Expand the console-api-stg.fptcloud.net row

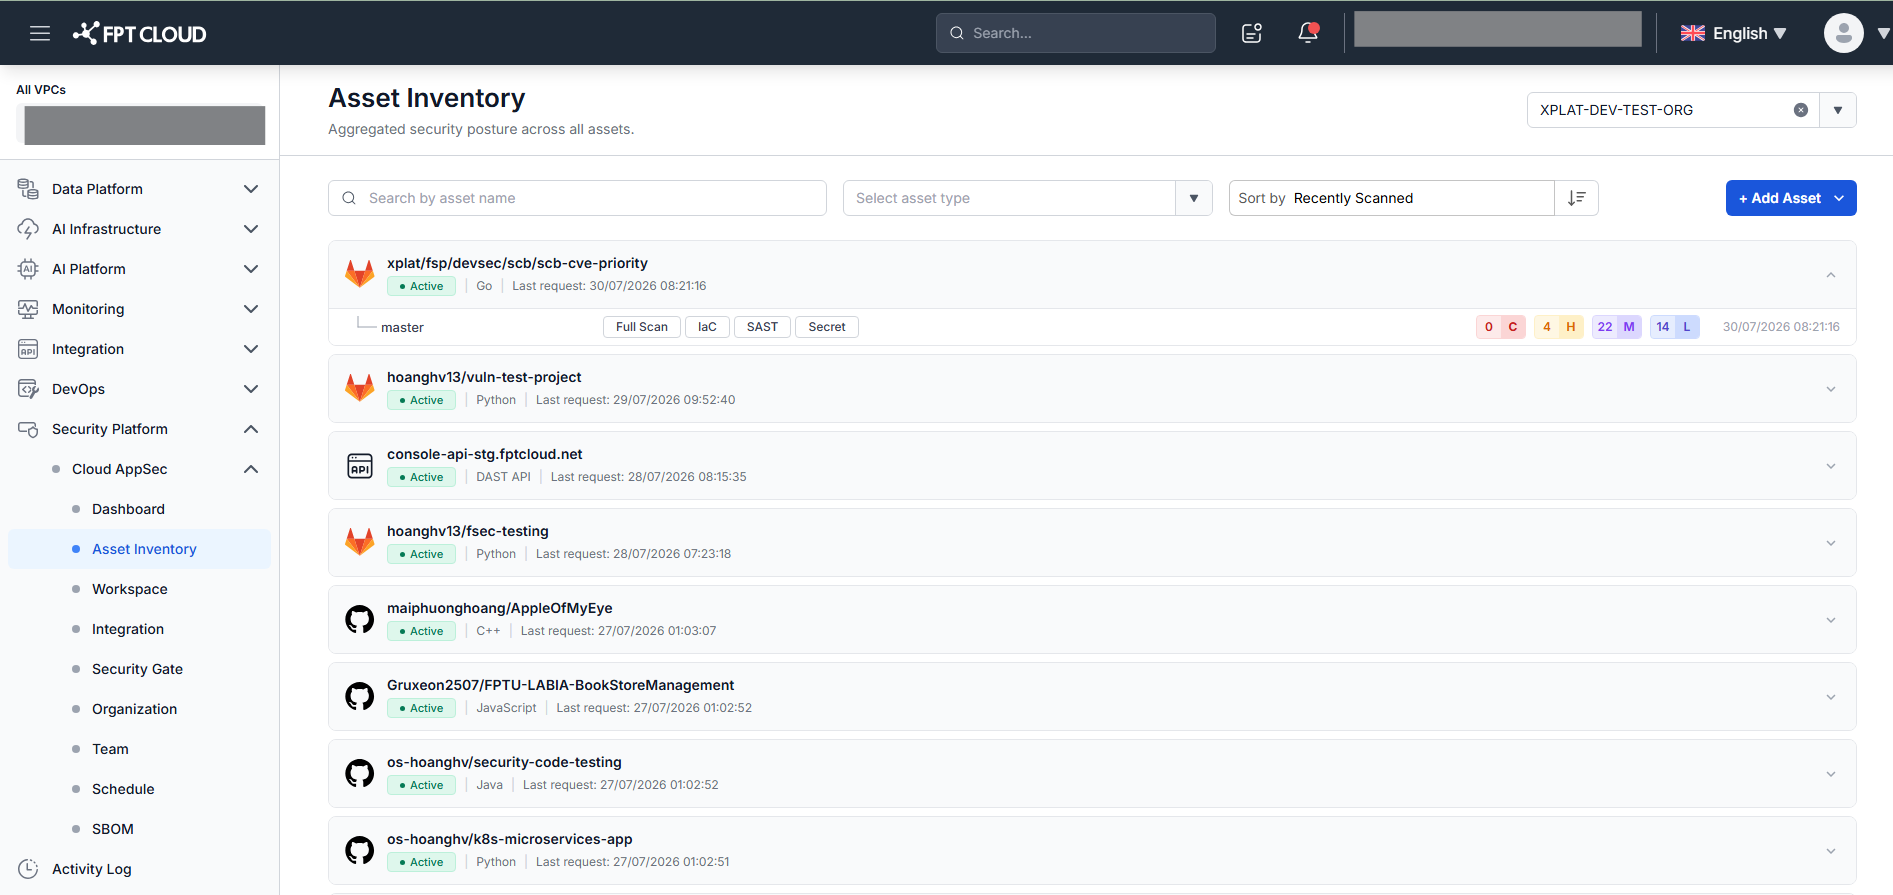[x=1831, y=466]
